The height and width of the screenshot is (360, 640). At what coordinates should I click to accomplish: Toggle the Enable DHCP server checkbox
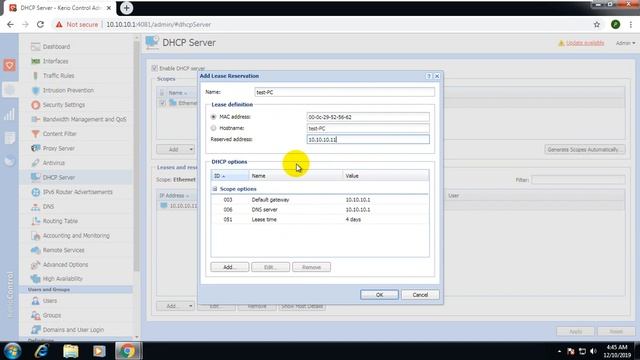154,68
